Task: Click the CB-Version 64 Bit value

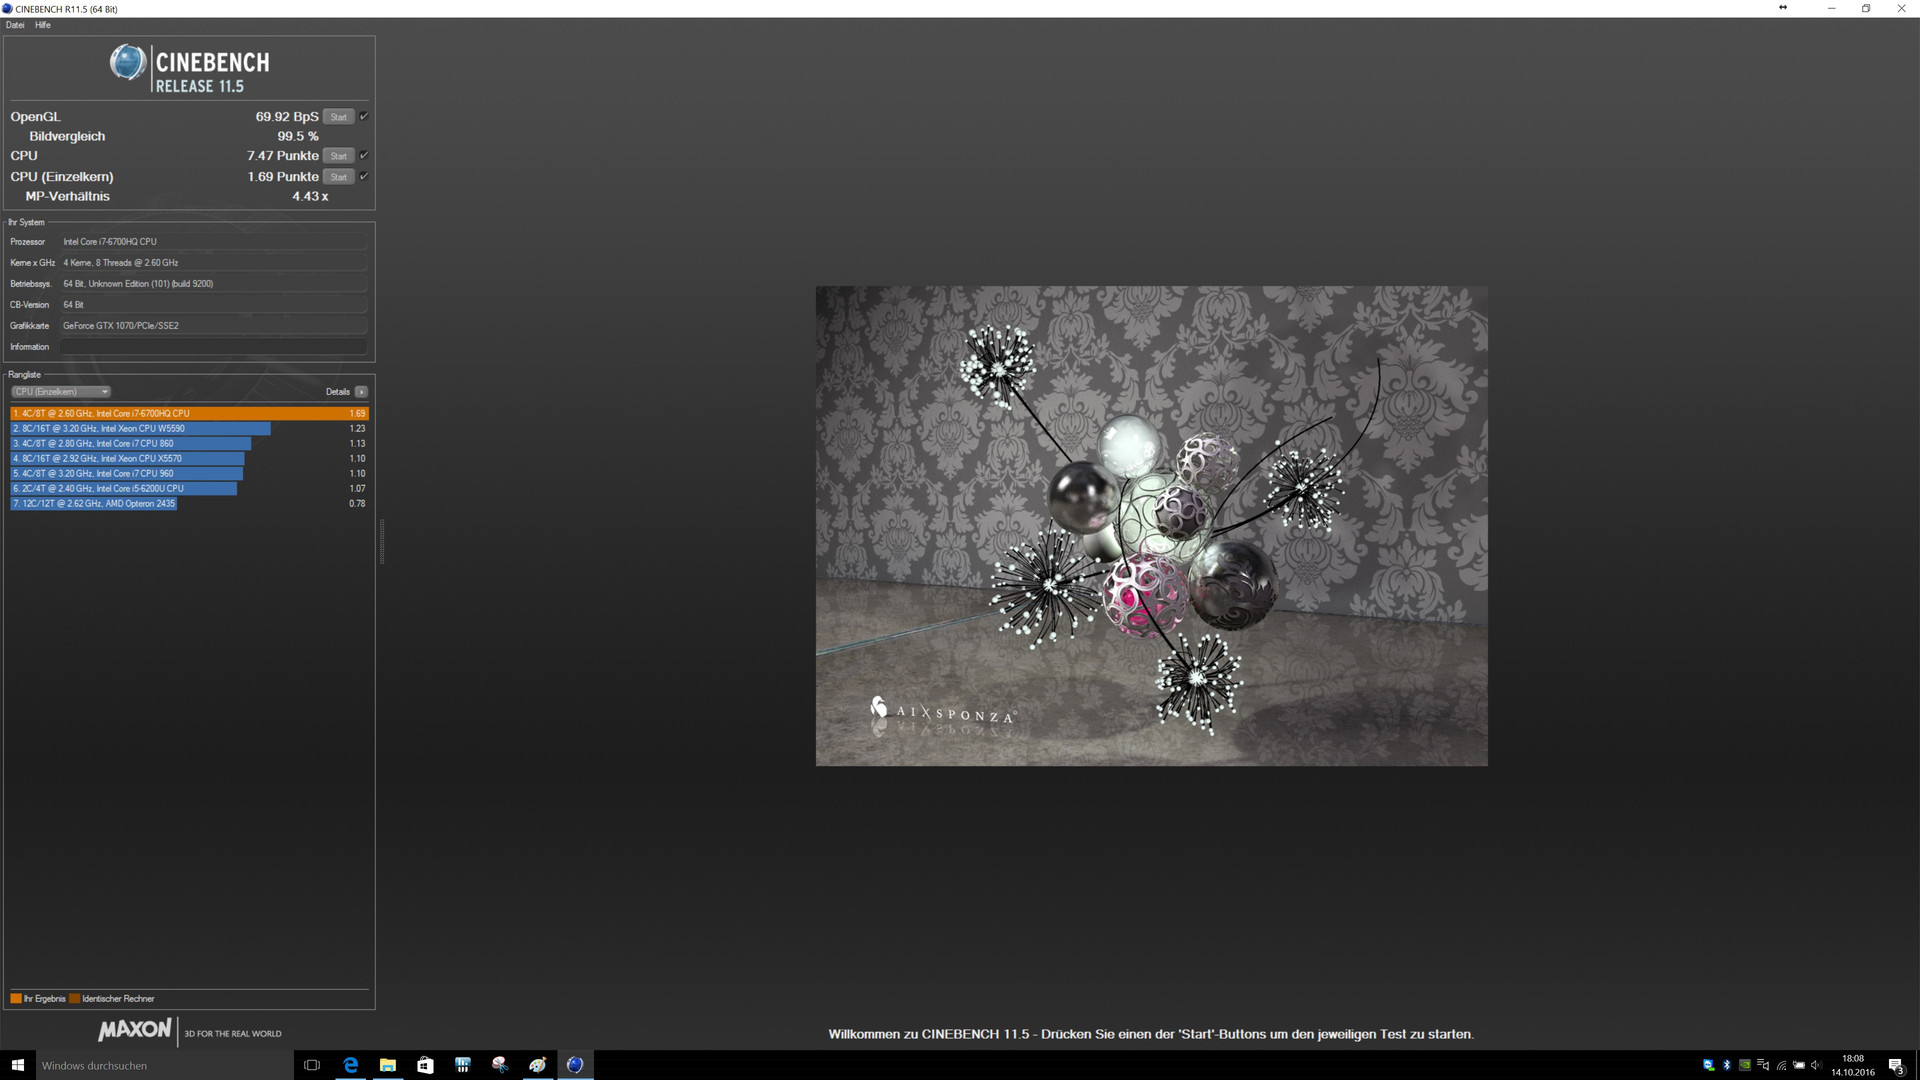Action: 213,305
